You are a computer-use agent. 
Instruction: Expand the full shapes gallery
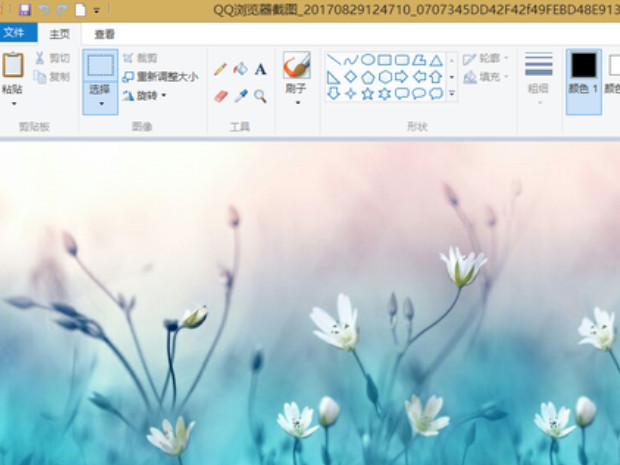452,94
